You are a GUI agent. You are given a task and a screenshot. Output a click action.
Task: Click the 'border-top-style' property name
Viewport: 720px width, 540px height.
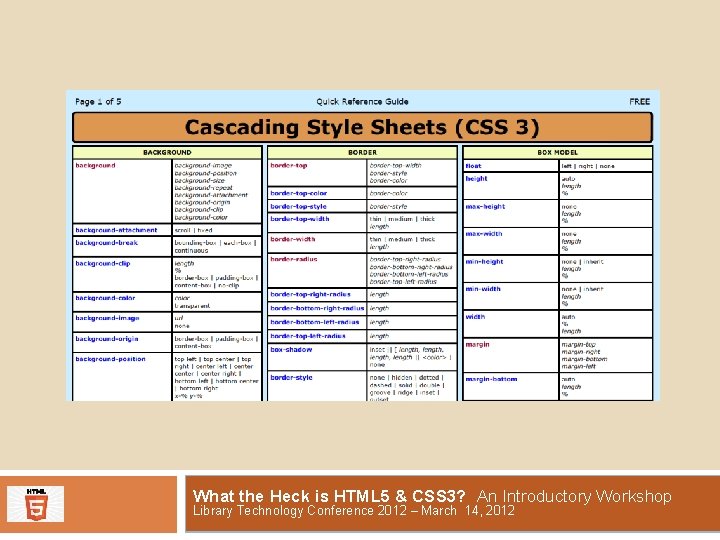point(298,207)
